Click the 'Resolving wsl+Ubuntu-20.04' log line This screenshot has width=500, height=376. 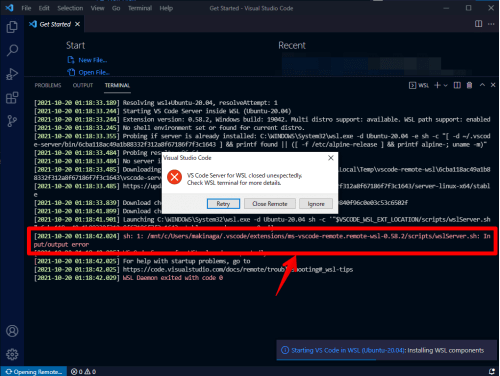pyautogui.click(x=200, y=103)
